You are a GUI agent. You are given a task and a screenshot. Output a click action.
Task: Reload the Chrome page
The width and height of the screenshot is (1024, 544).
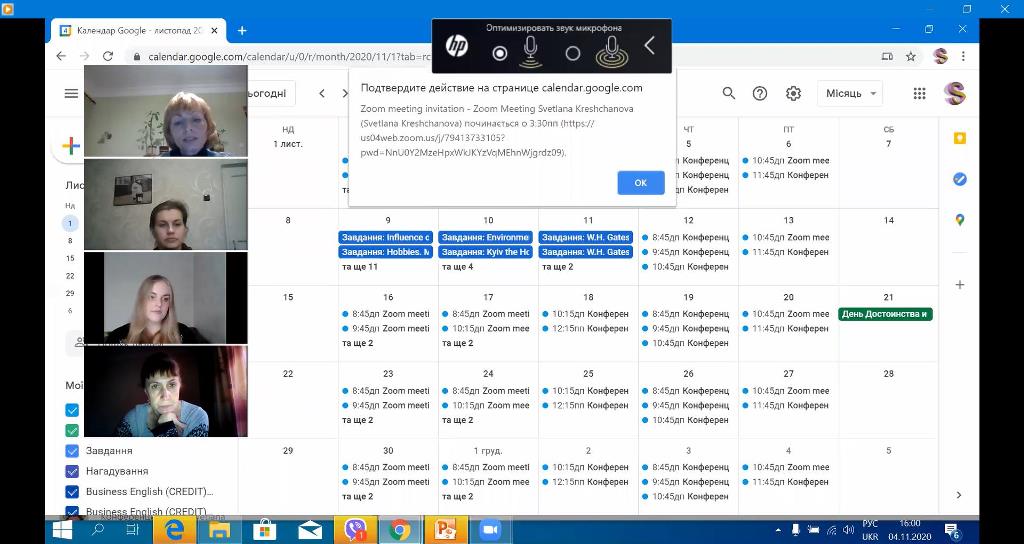tap(108, 57)
